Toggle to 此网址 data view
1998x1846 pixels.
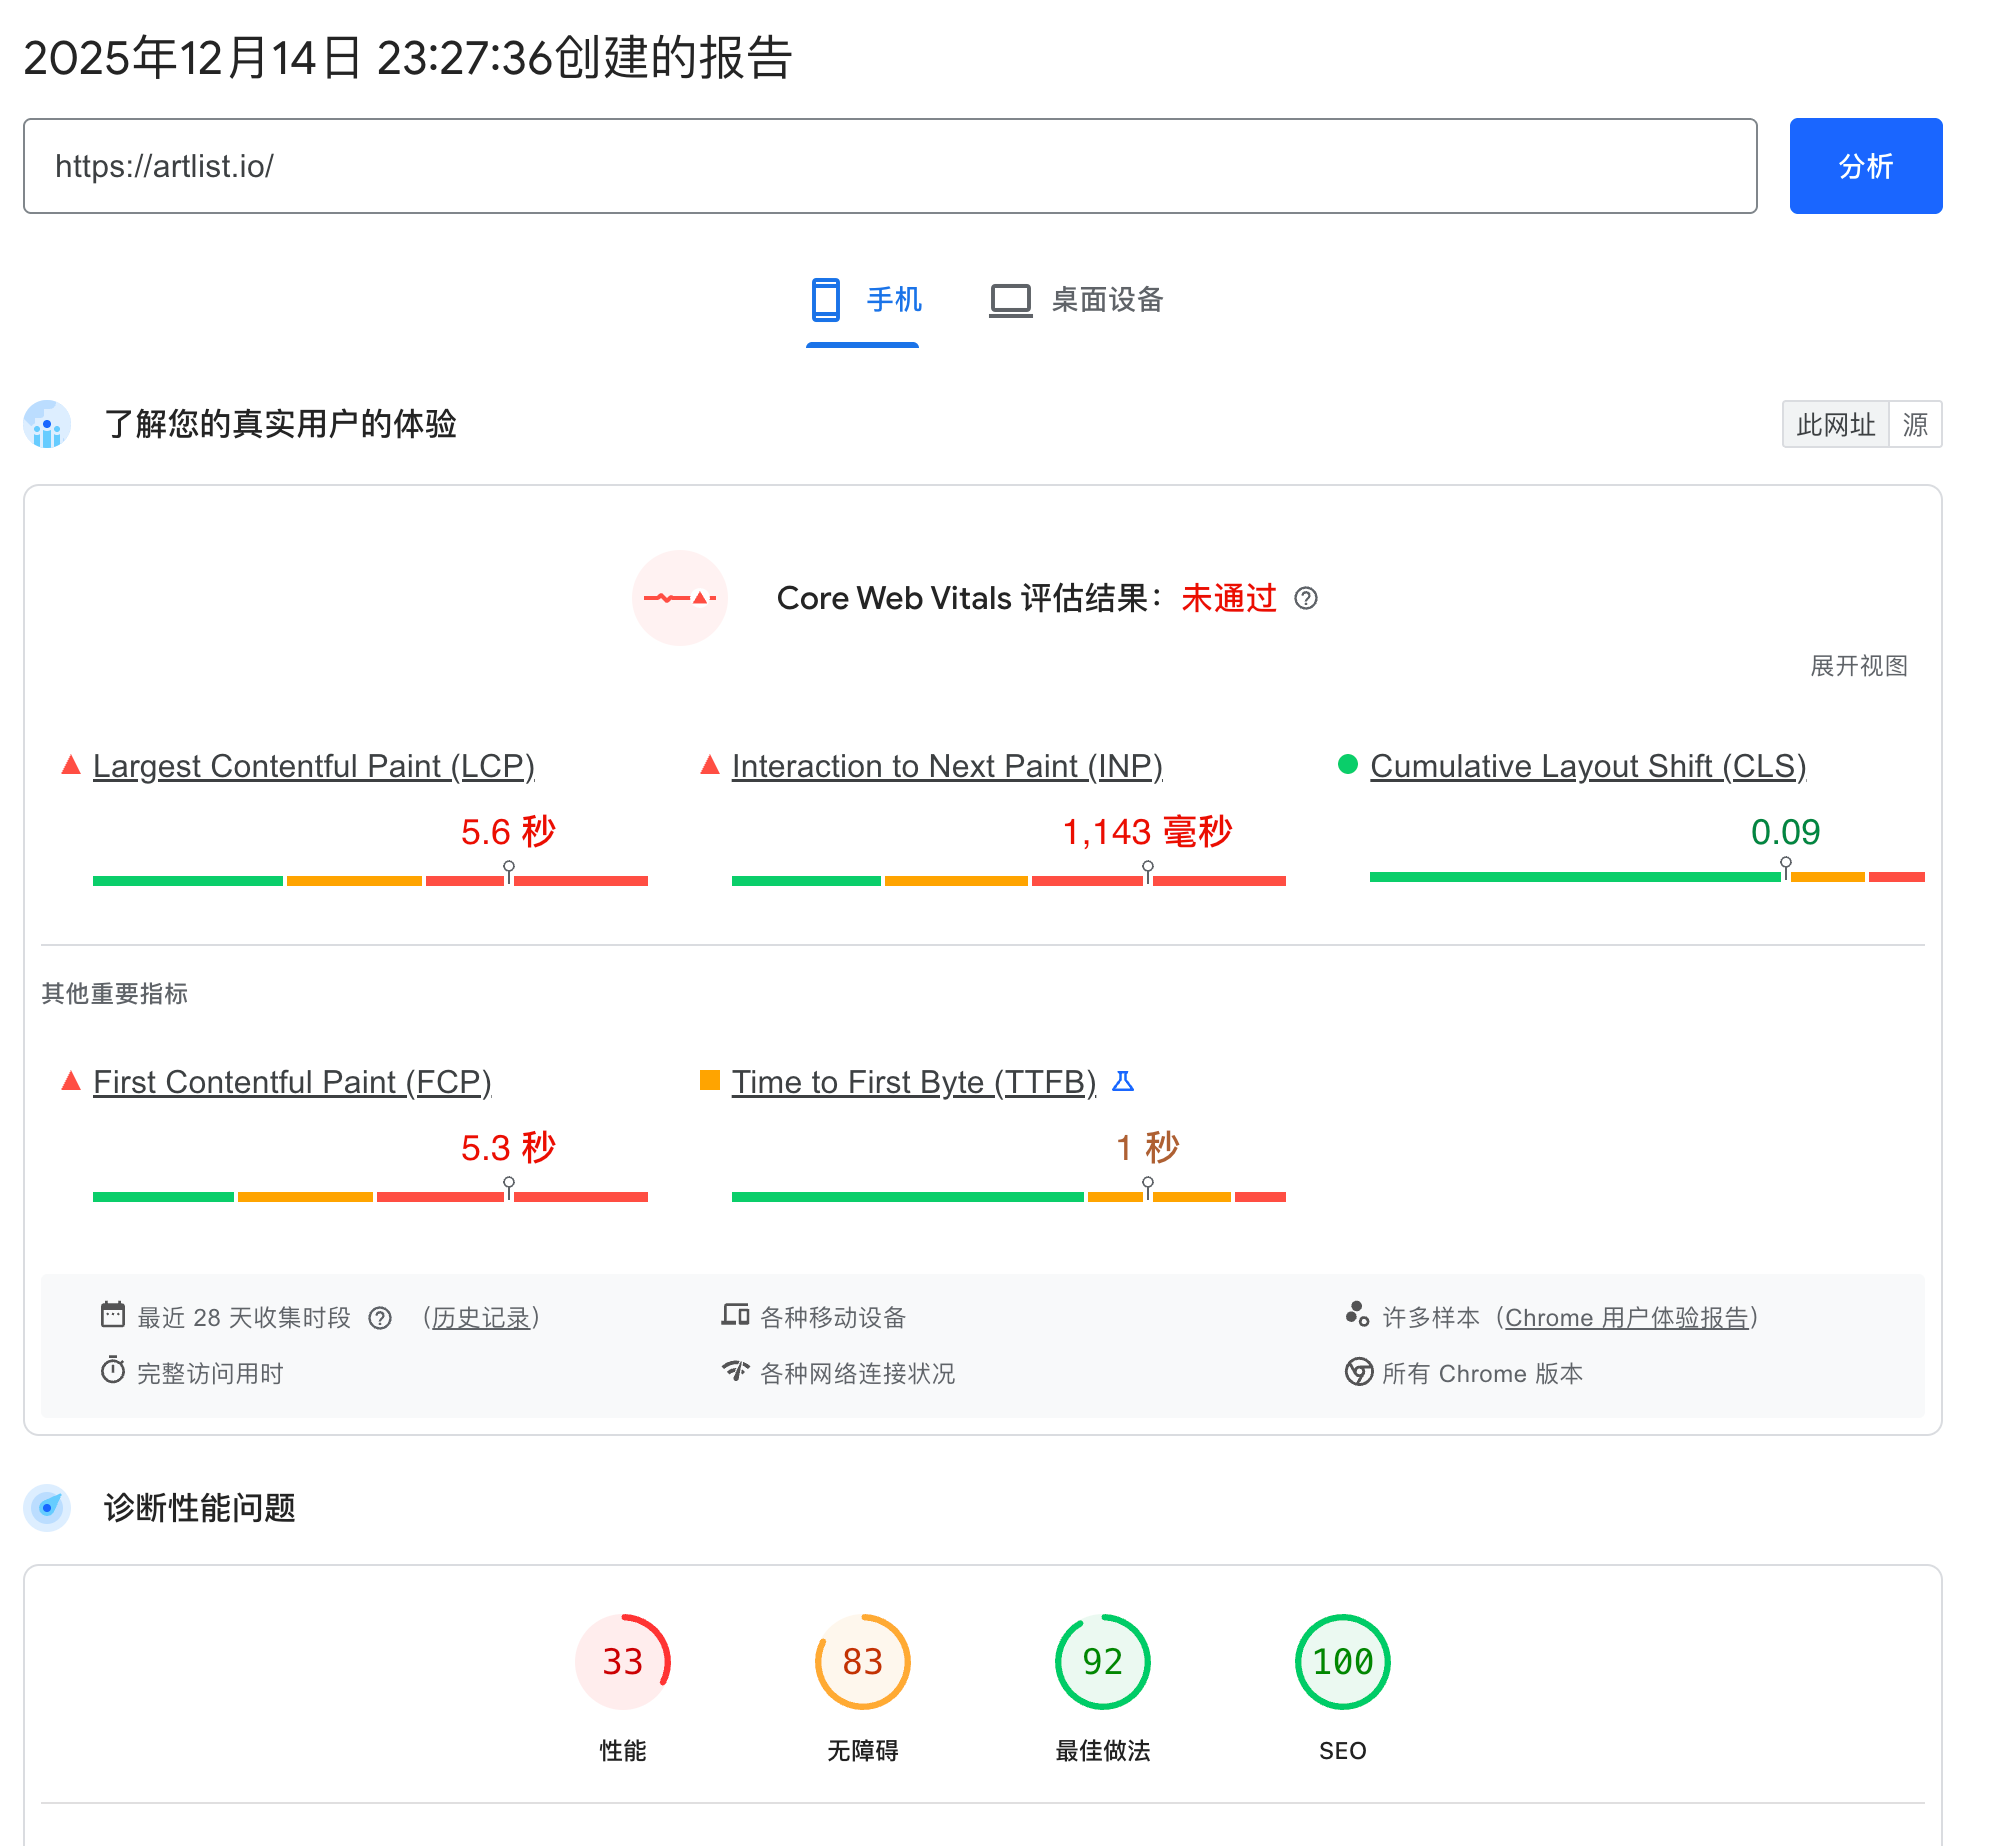pos(1835,425)
